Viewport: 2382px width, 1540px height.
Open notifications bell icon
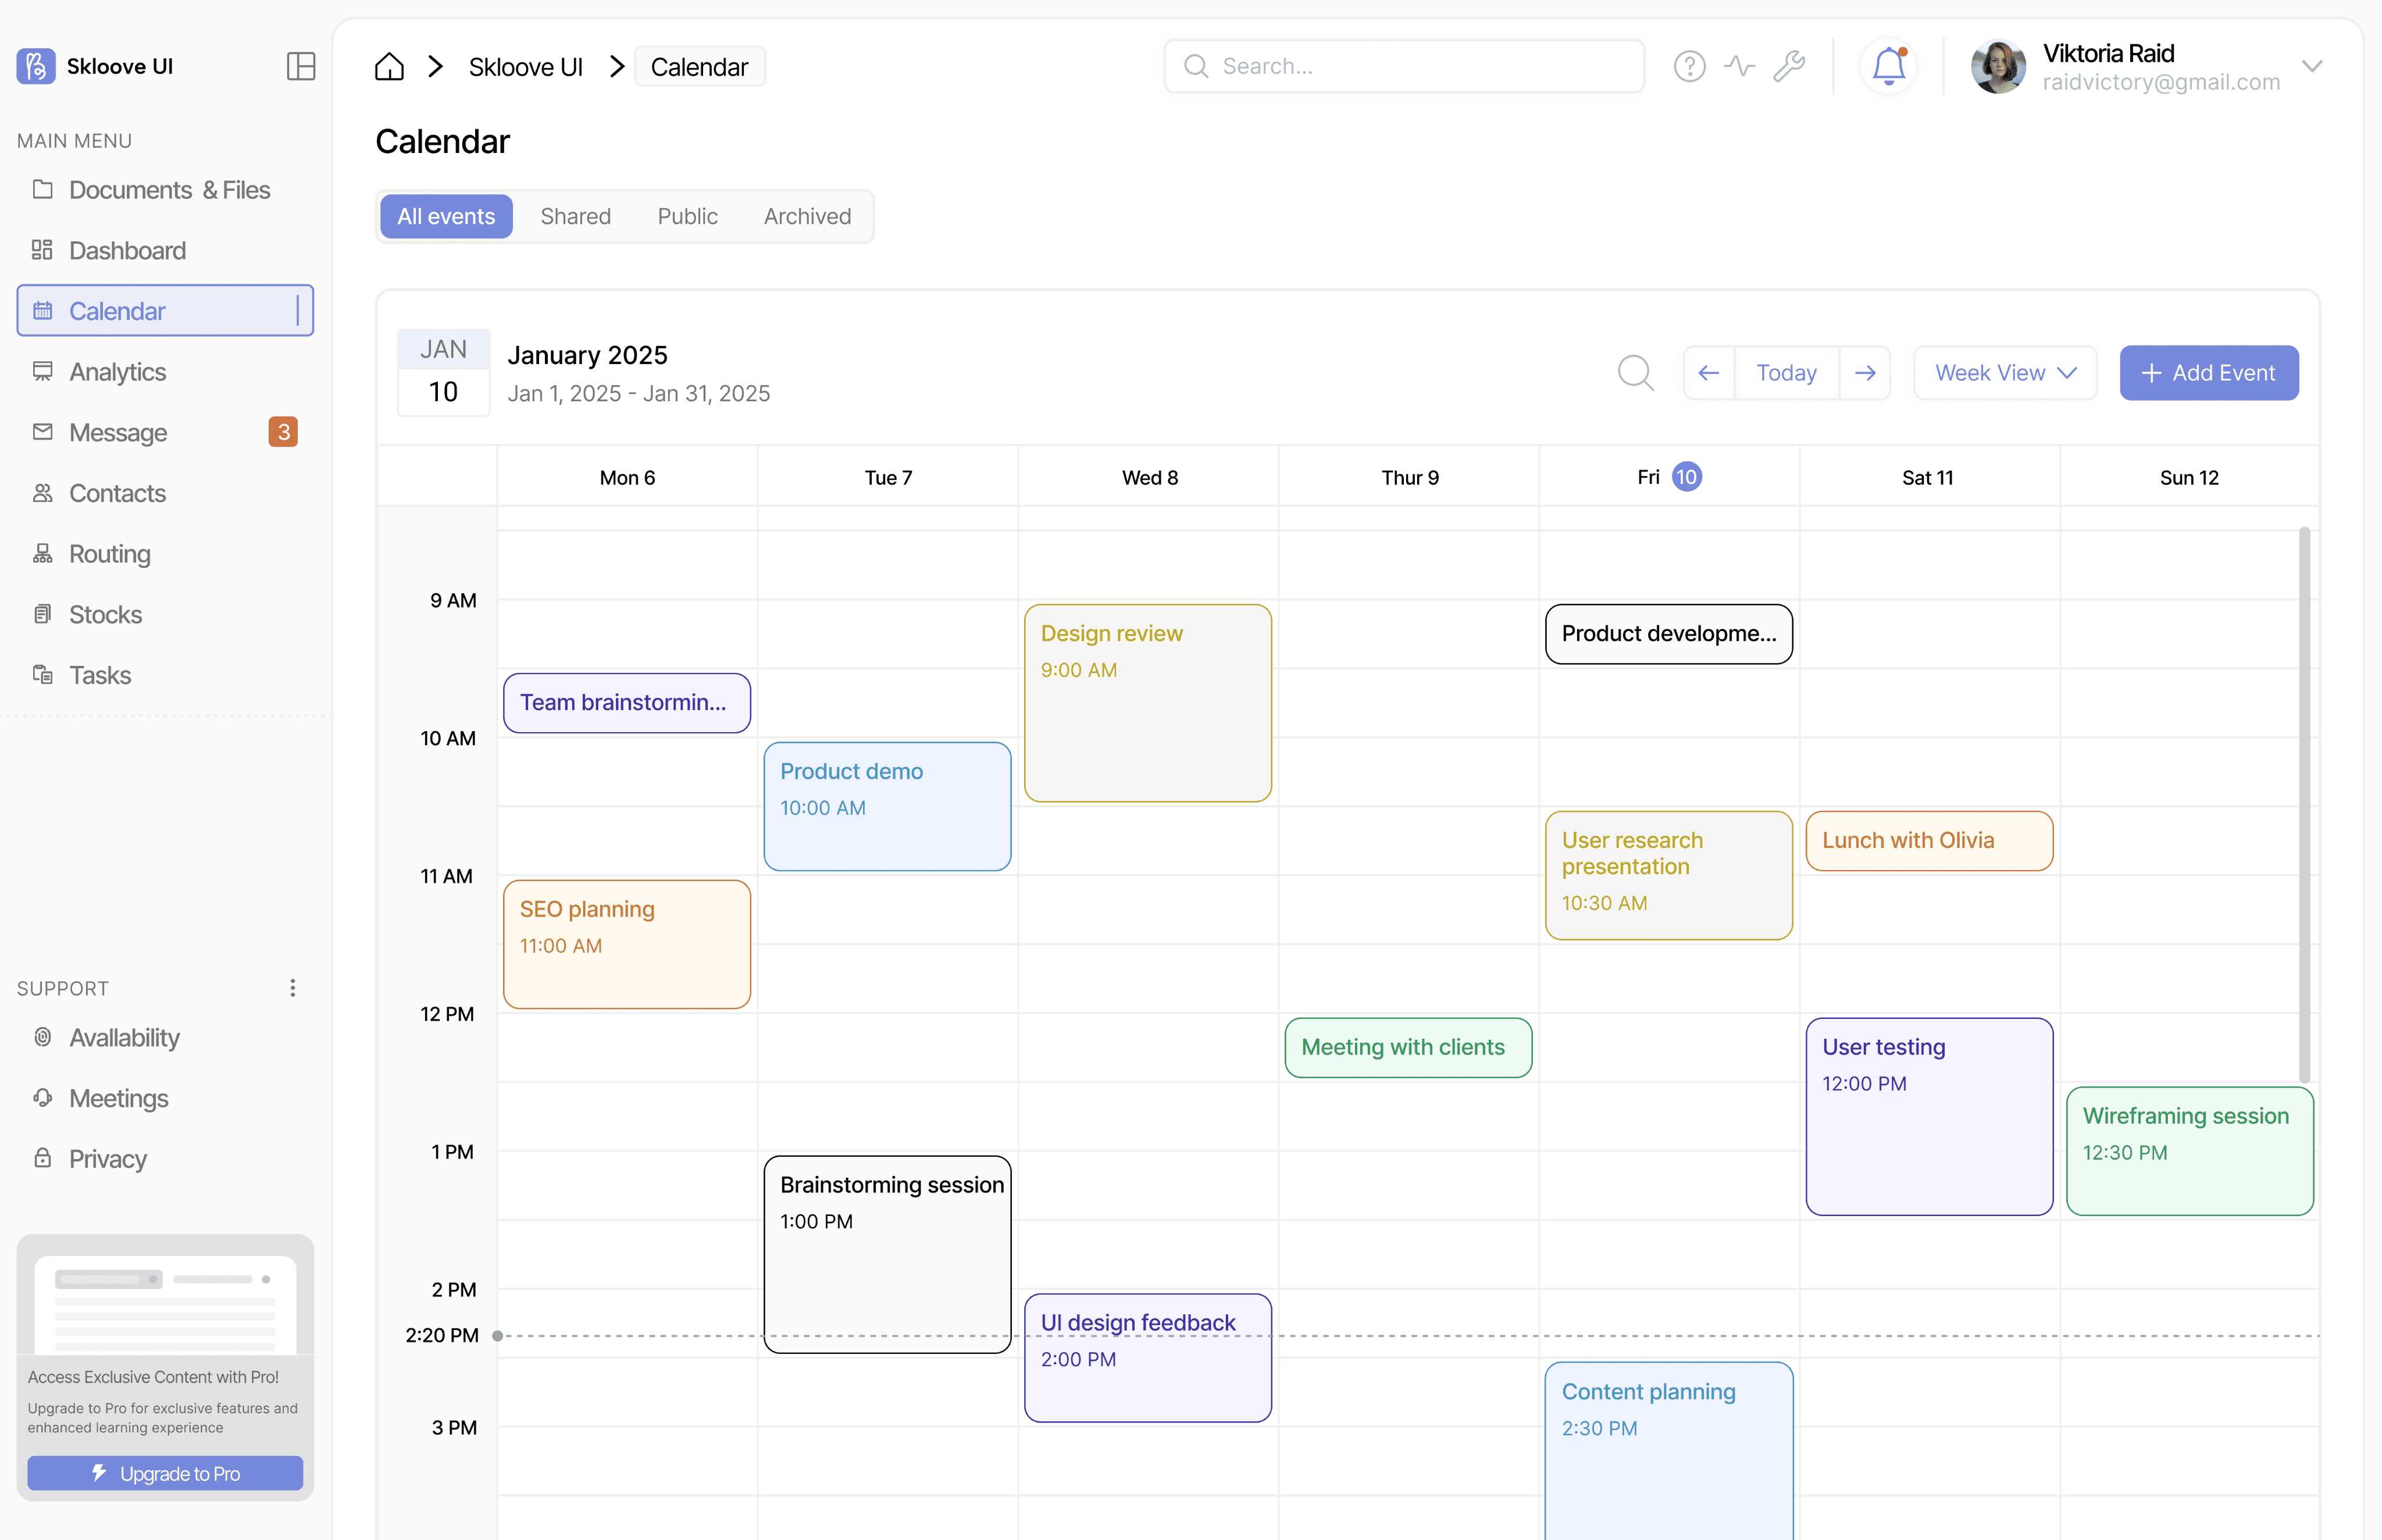click(1888, 67)
